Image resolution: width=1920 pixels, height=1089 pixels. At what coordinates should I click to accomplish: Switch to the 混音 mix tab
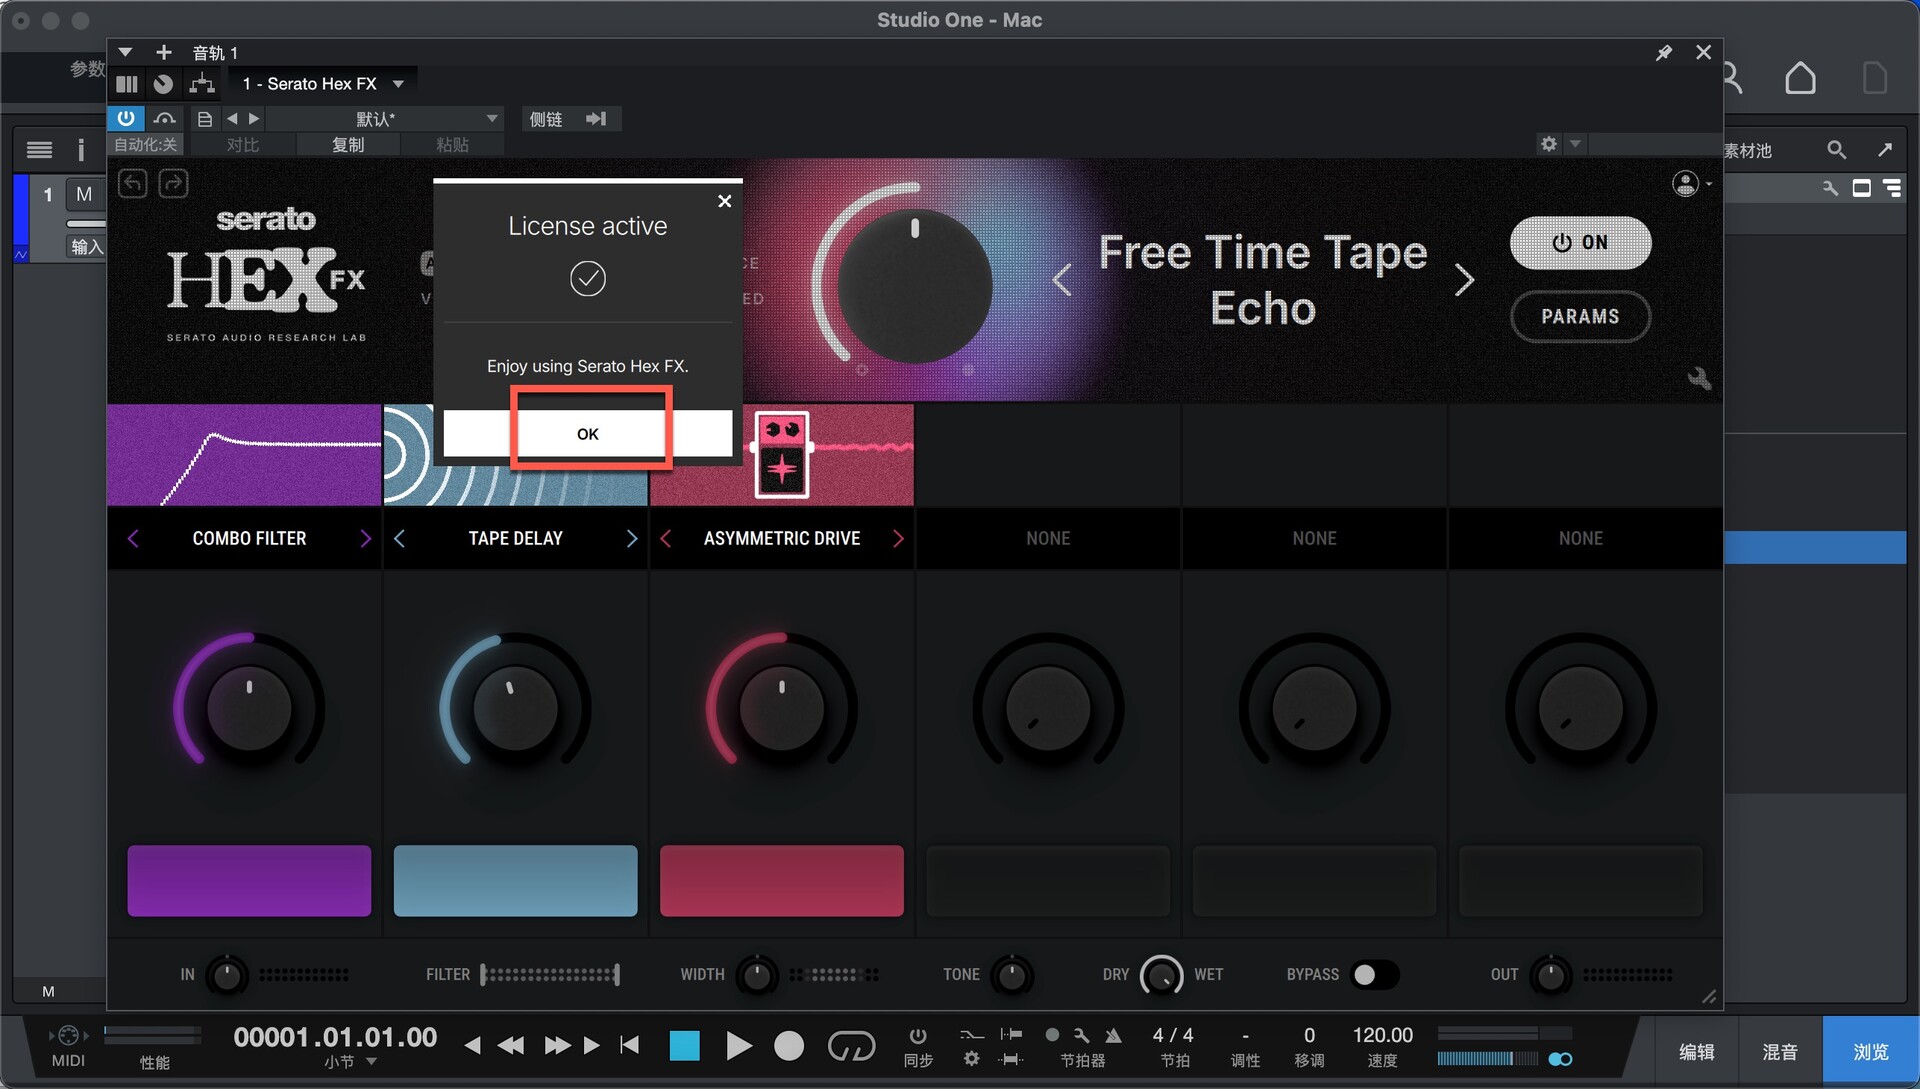tap(1780, 1051)
